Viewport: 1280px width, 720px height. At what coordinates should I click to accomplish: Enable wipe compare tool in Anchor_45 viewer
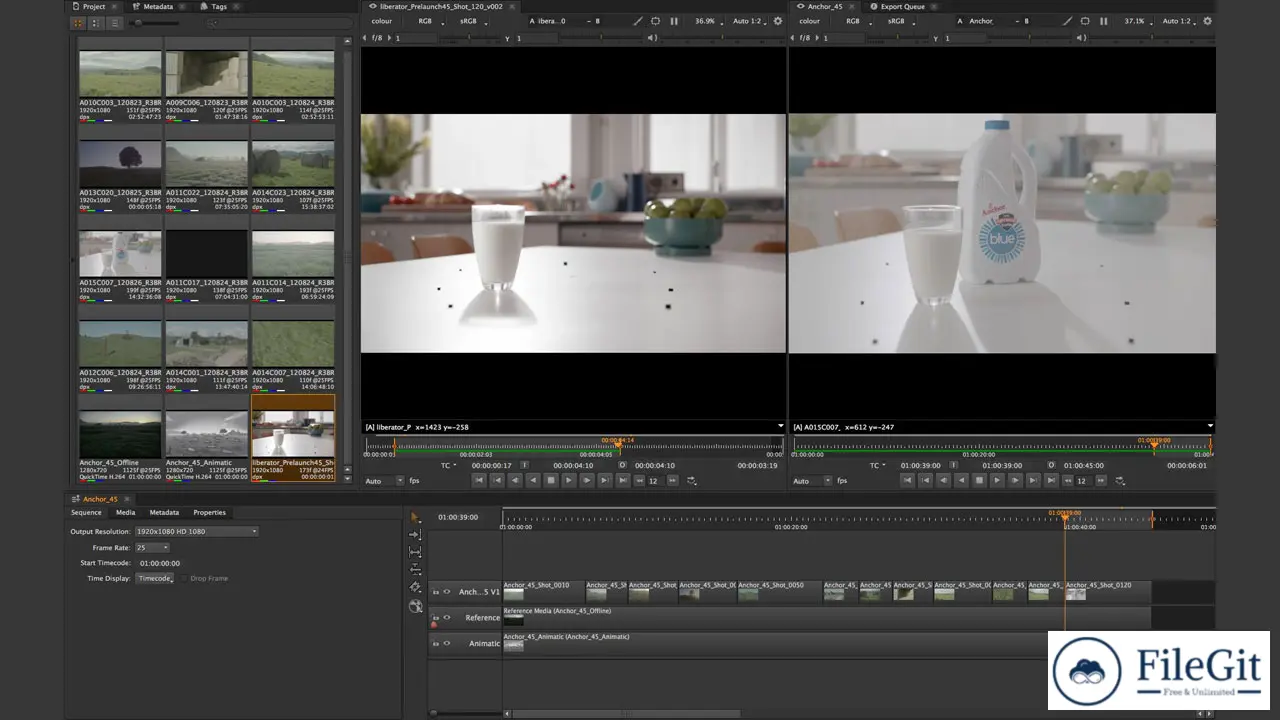[x=1068, y=21]
